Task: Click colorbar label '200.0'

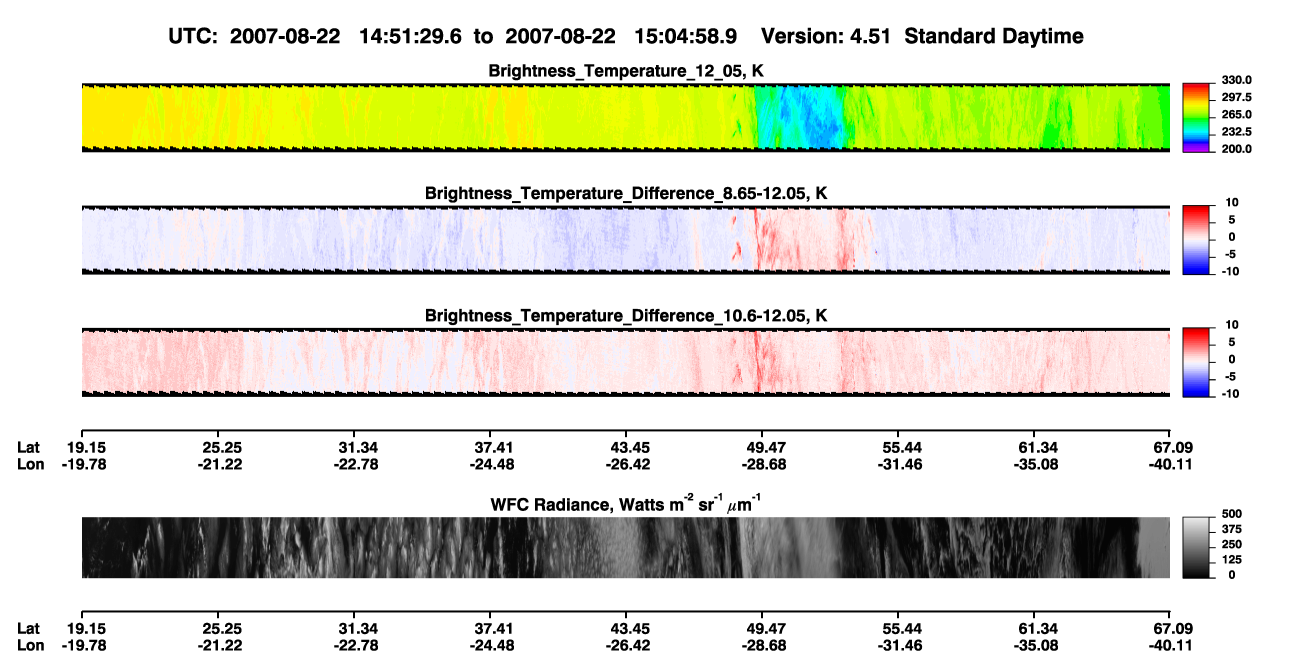Action: click(x=1235, y=149)
